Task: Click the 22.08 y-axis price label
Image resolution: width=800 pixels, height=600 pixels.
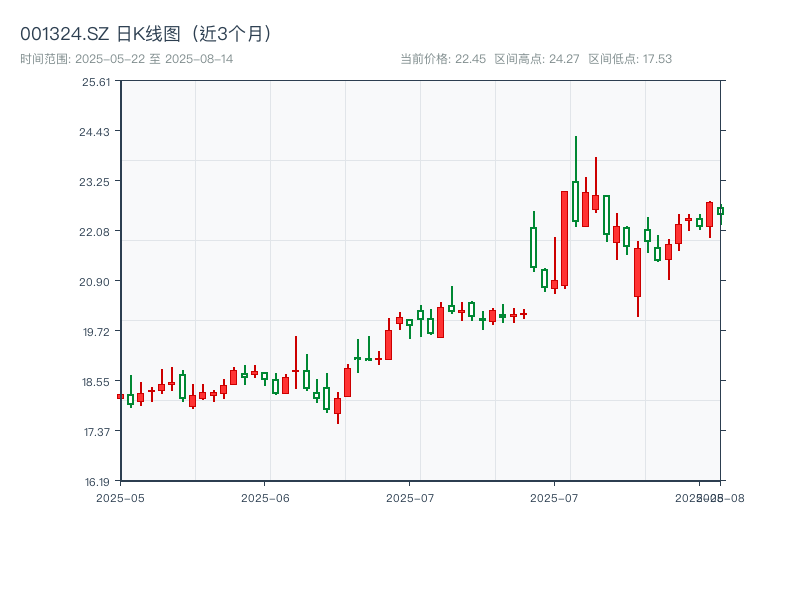Action: click(x=96, y=232)
